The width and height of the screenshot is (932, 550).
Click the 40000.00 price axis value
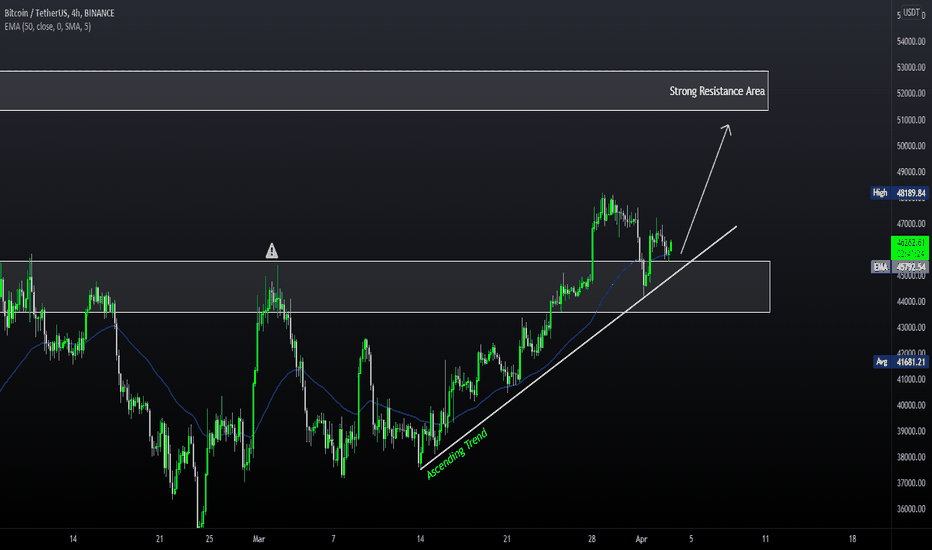(911, 406)
